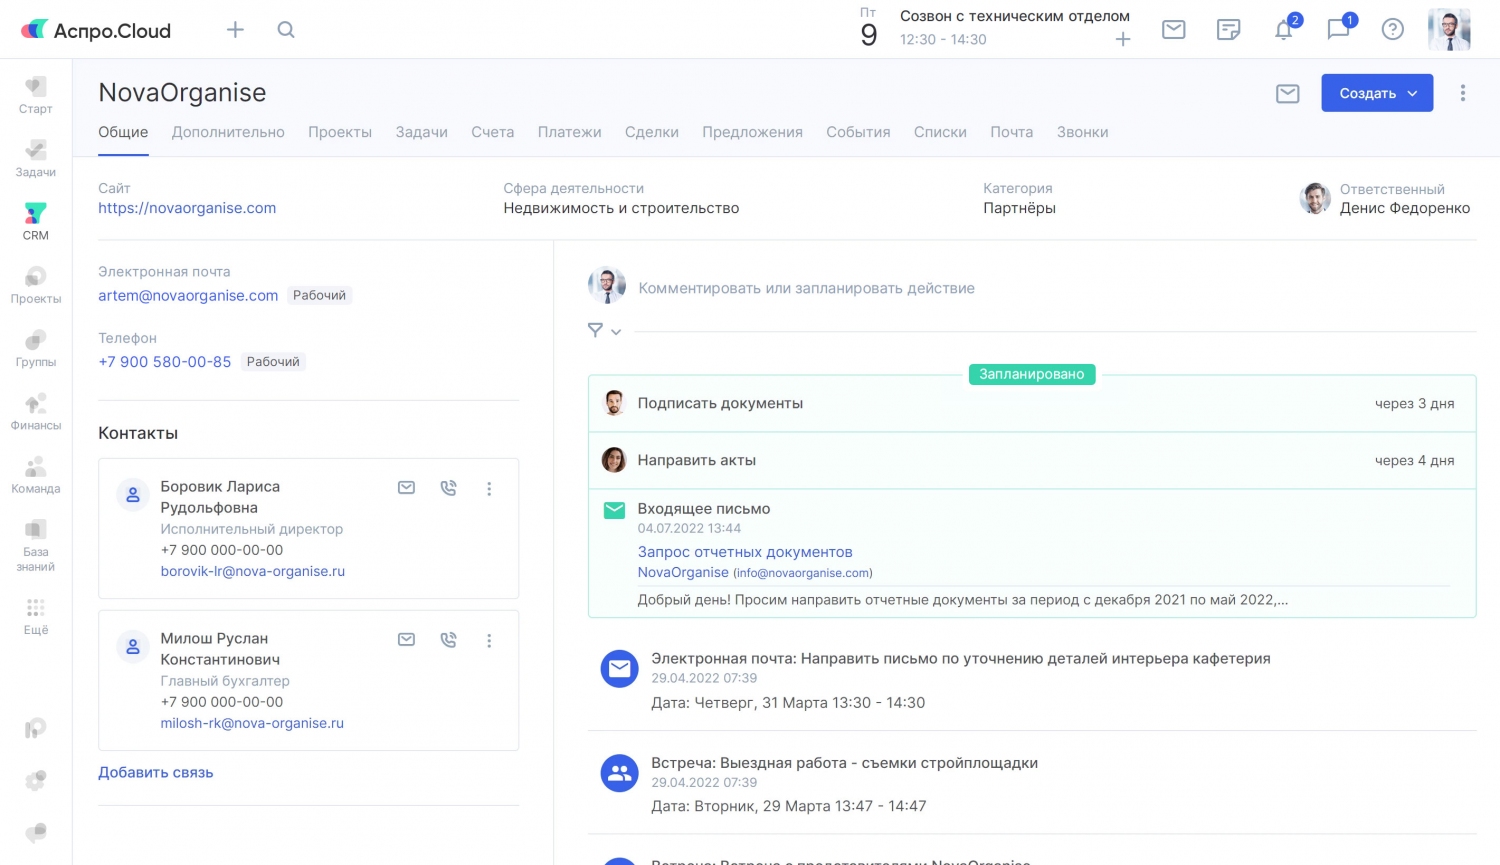Open the CRM section in sidebar
Image resolution: width=1500 pixels, height=865 pixels.
[x=35, y=221]
